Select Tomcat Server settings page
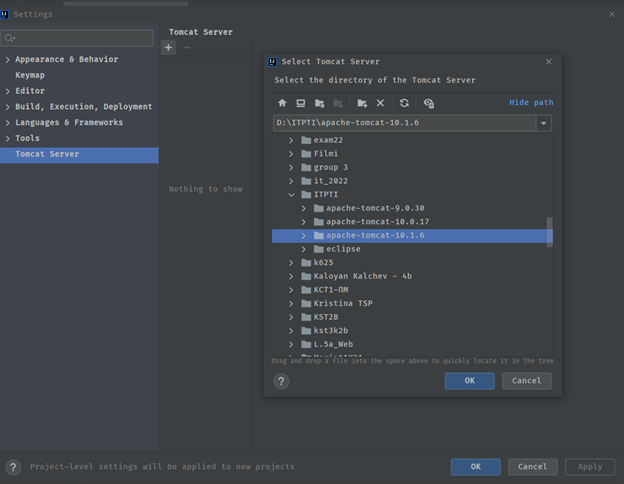Viewport: 624px width, 484px height. coord(79,154)
